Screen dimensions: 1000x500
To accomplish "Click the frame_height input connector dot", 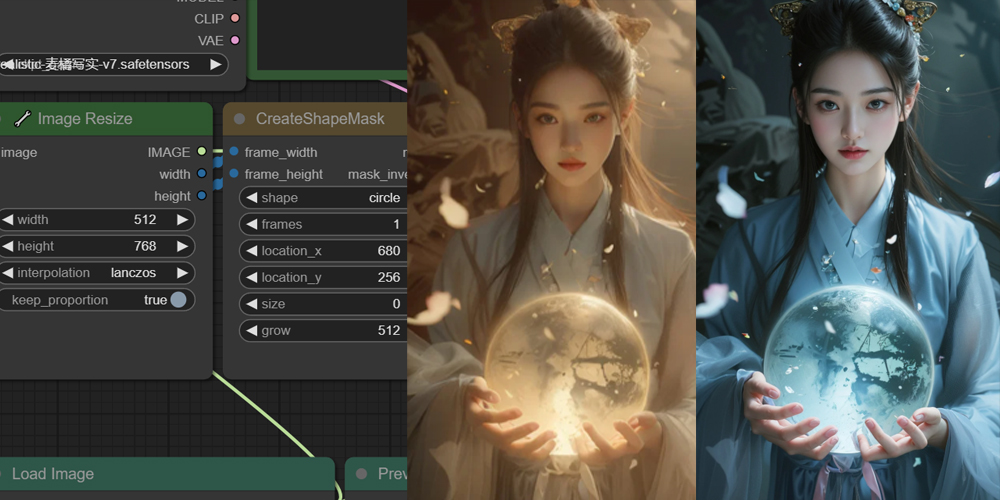I will pyautogui.click(x=234, y=173).
